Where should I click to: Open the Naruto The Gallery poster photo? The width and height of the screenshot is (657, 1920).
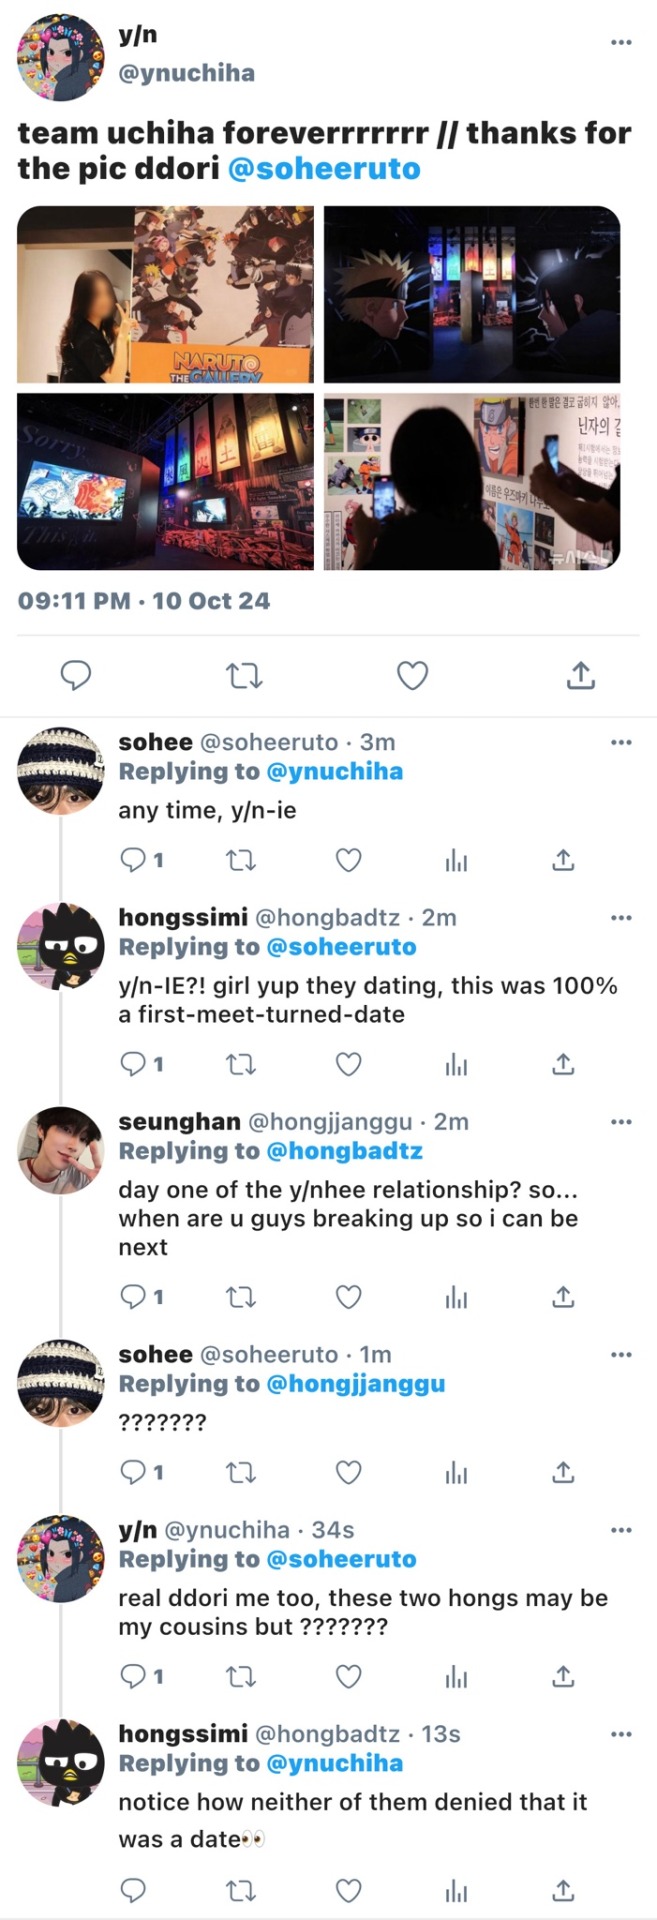(166, 294)
